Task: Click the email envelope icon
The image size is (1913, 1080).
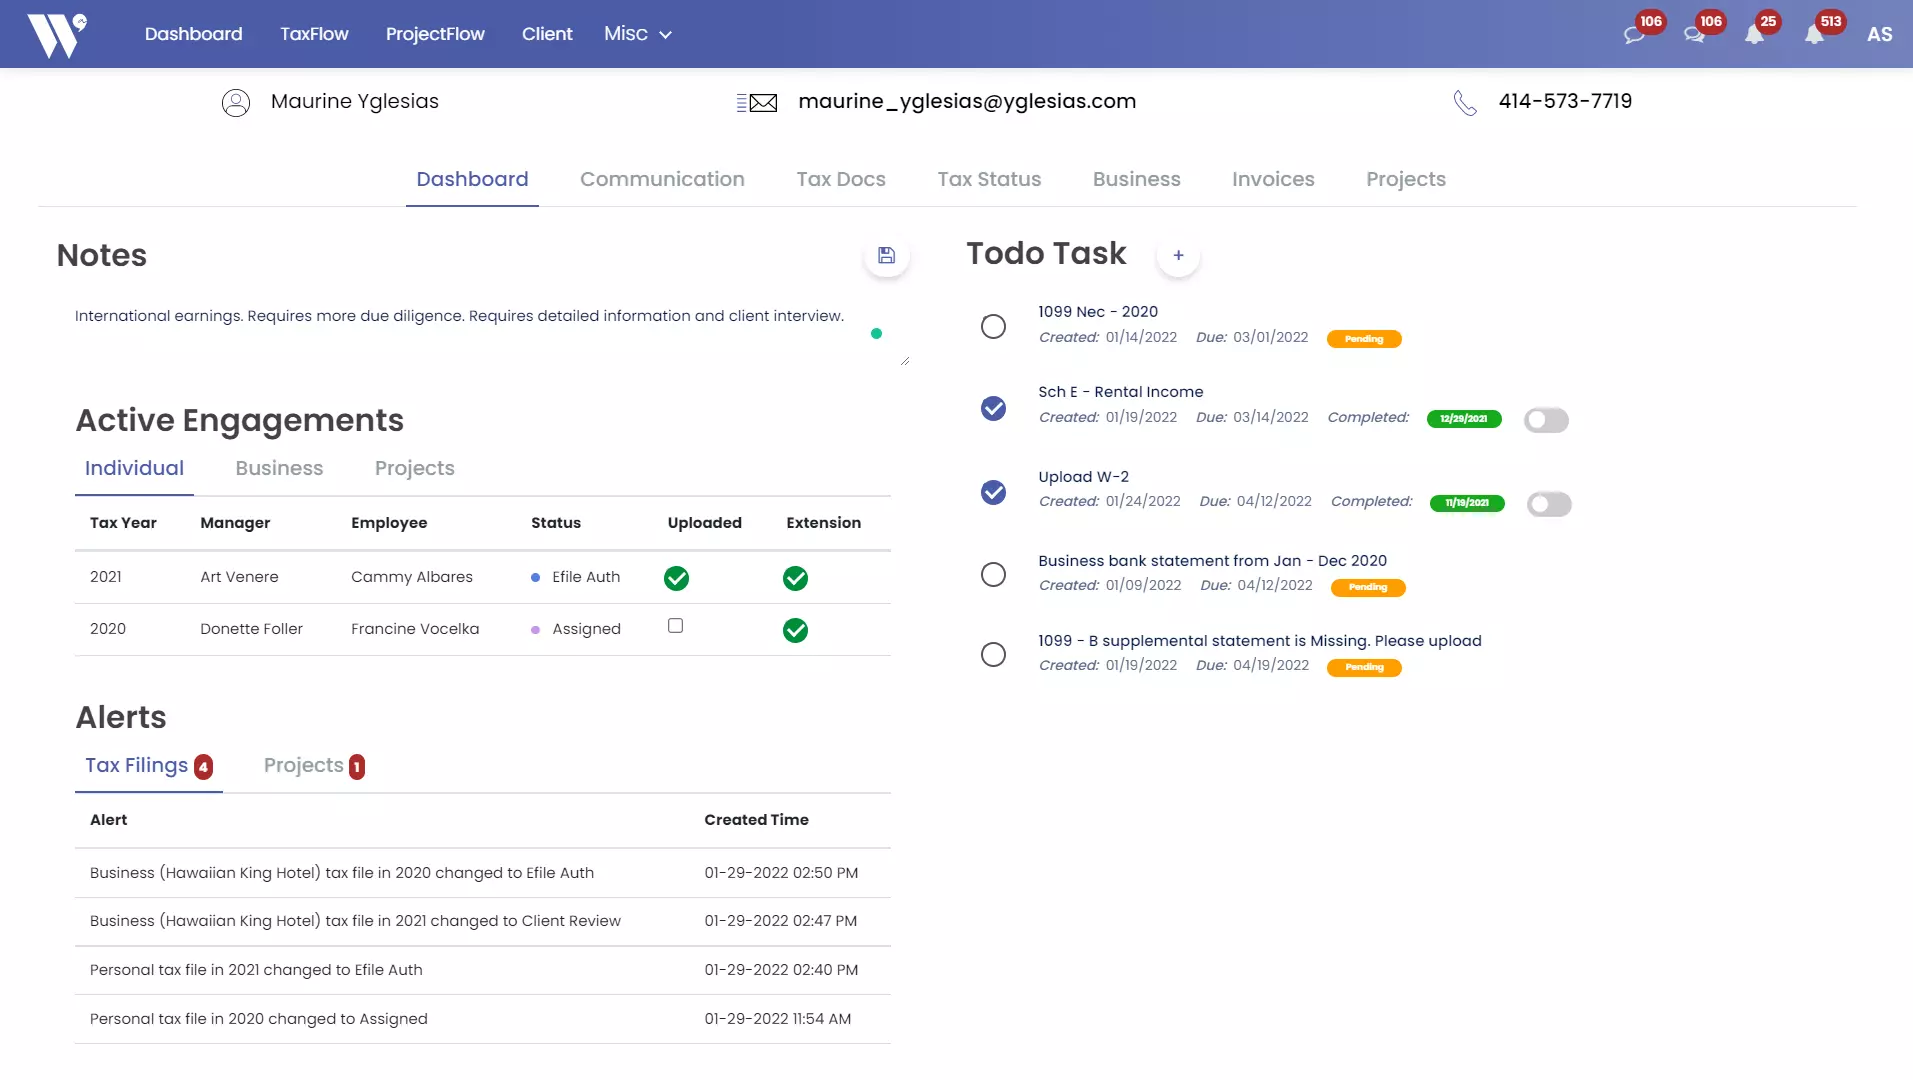Action: tap(757, 103)
